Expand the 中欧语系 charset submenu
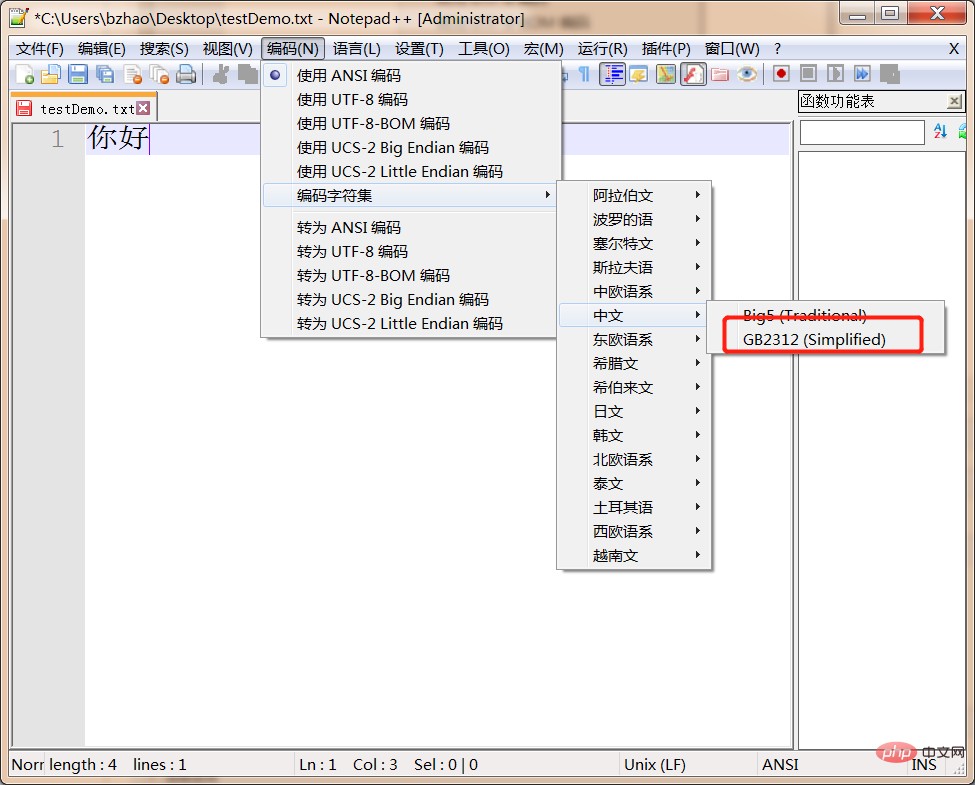This screenshot has width=975, height=785. 634,291
